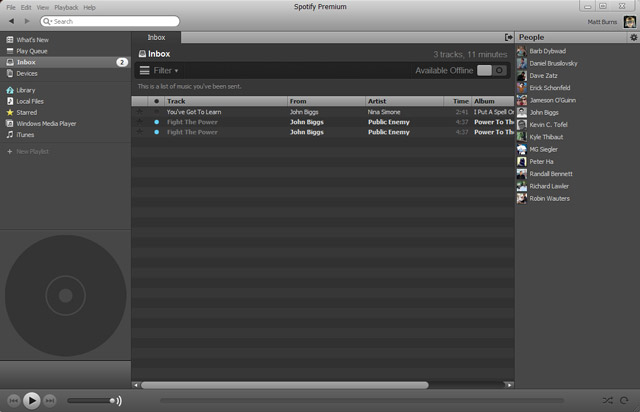
Task: Collapse the People sidebar arrow icon
Action: [509, 37]
